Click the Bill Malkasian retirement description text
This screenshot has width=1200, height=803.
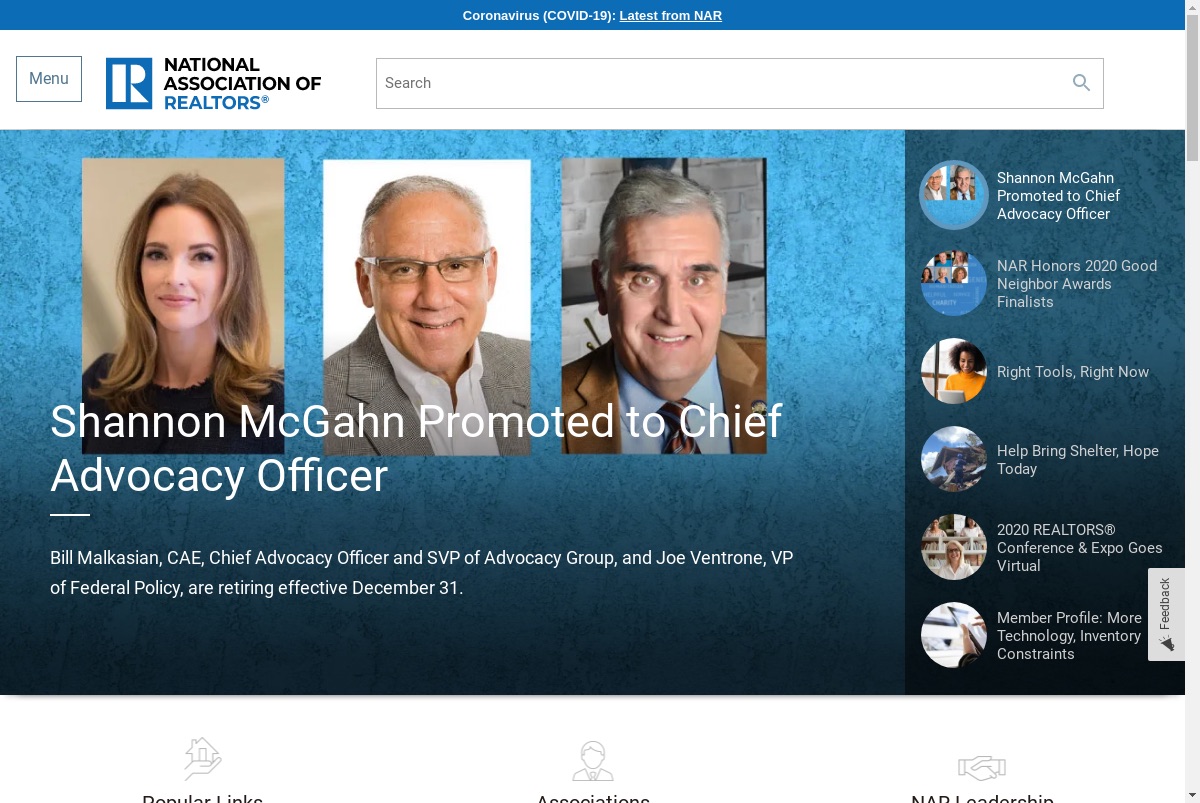tap(422, 573)
